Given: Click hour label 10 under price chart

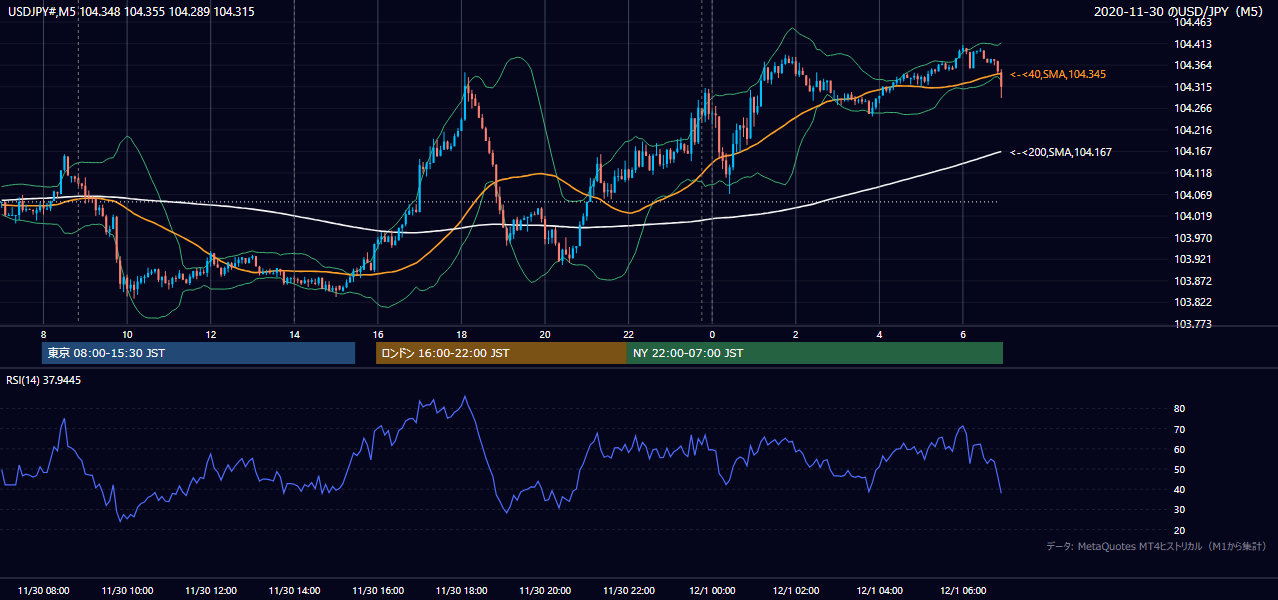Looking at the screenshot, I should pyautogui.click(x=127, y=334).
